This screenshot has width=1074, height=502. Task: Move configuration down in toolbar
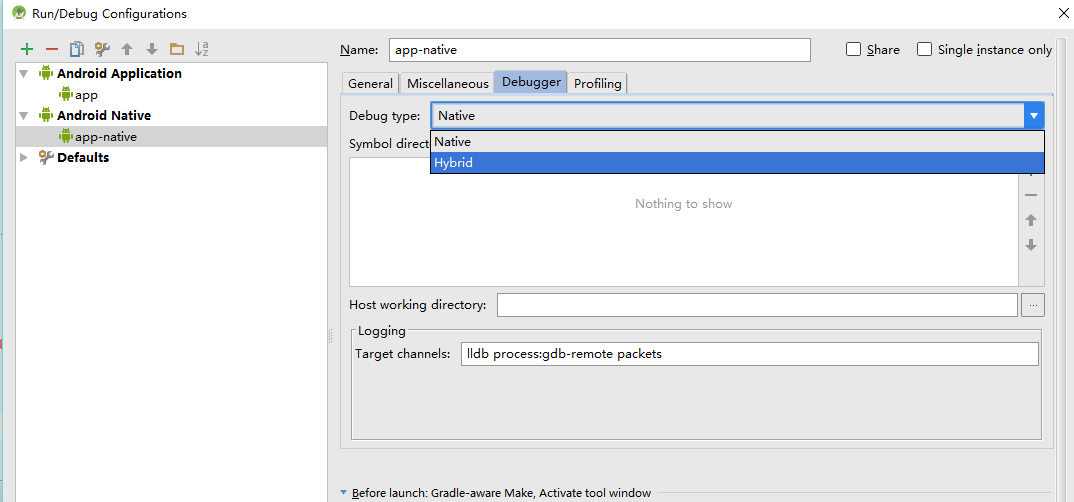coord(152,49)
